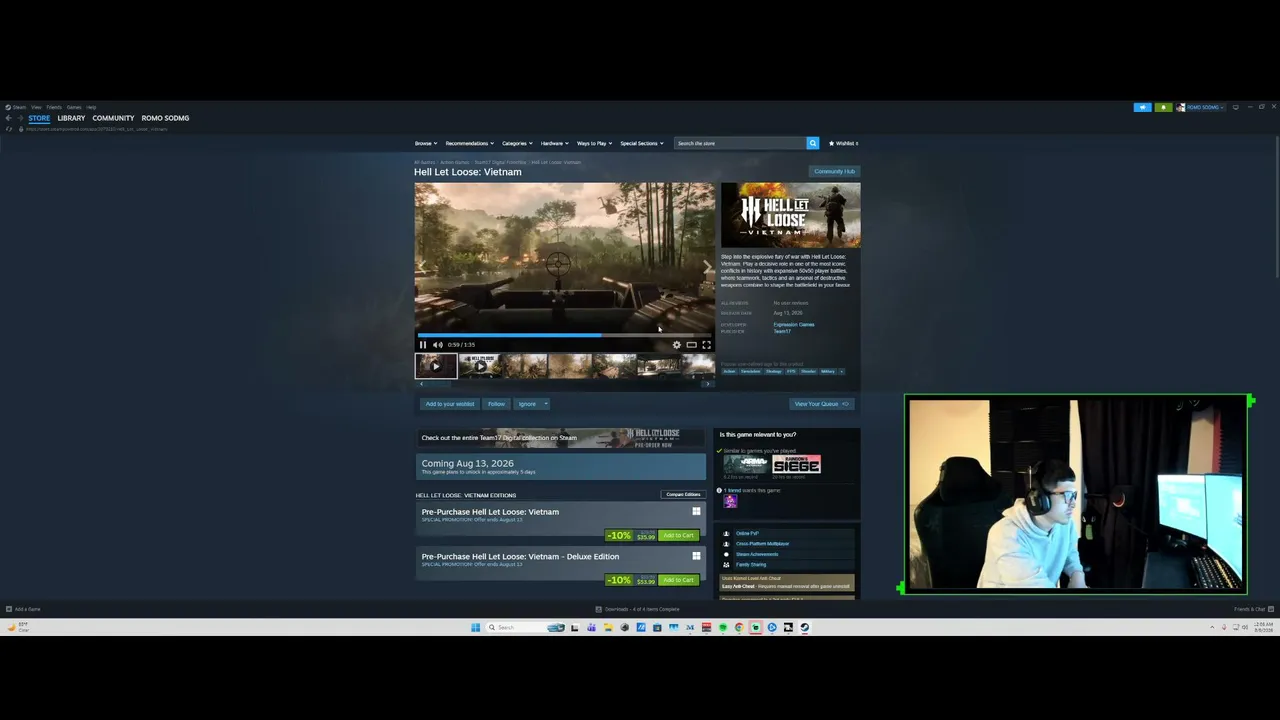
Task: Open Team17 Digital collection banner
Action: click(x=561, y=437)
